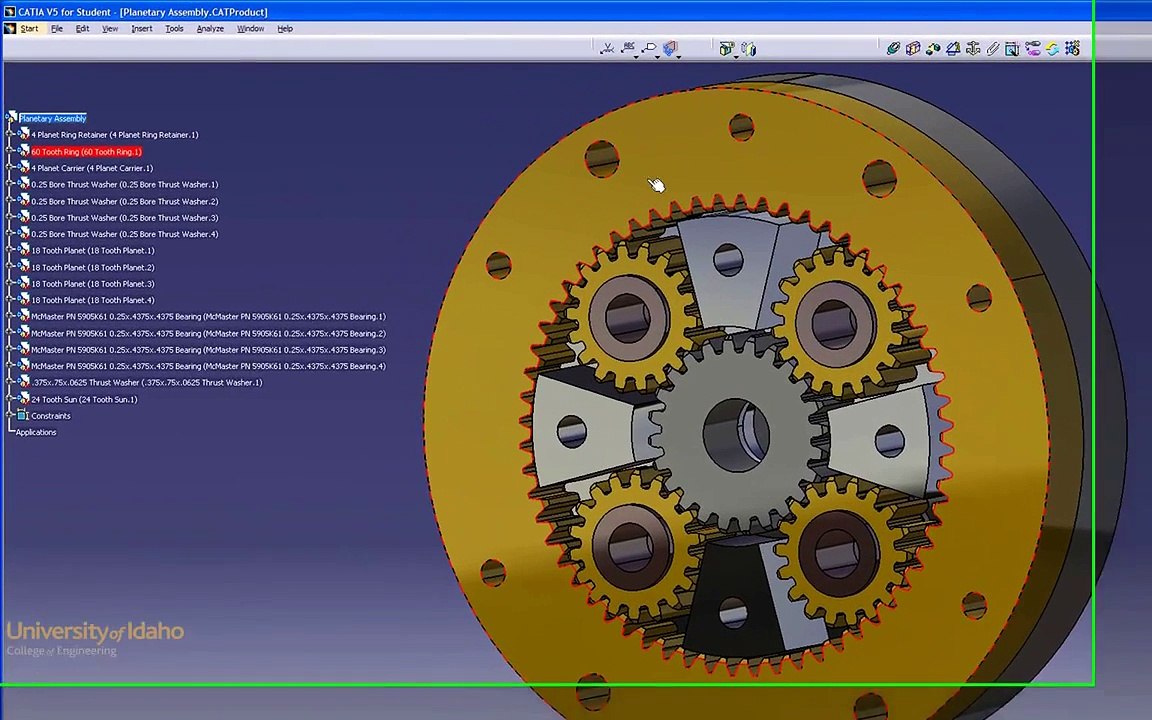Open dropdown arrow under Snap icon
This screenshot has height=720, width=1152.
point(735,57)
